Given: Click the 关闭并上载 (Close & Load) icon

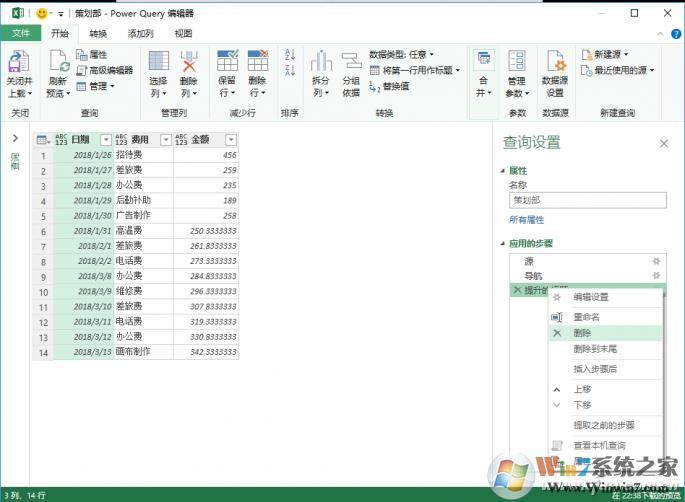Looking at the screenshot, I should tap(19, 63).
